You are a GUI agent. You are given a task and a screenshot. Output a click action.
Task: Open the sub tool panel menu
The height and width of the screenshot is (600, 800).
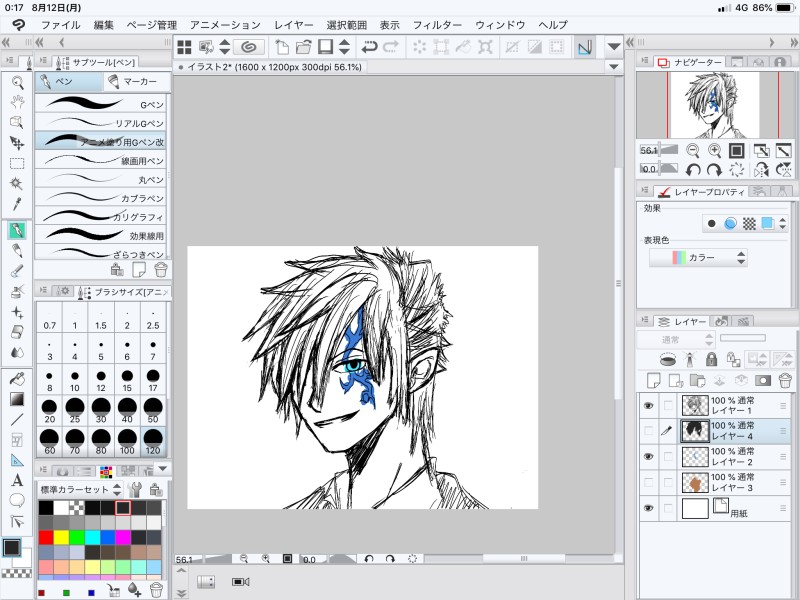pyautogui.click(x=44, y=61)
